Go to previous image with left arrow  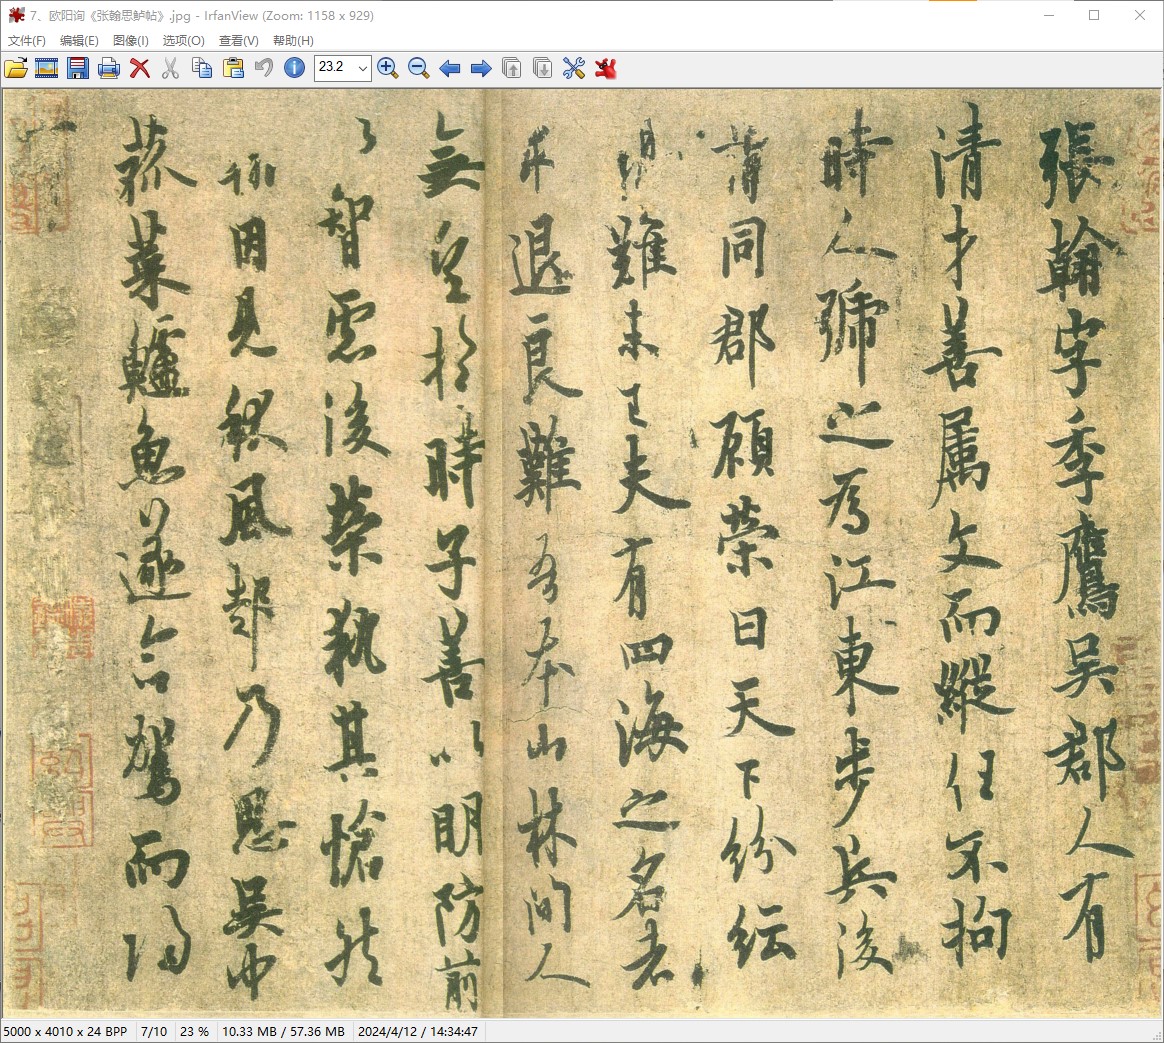(x=450, y=68)
